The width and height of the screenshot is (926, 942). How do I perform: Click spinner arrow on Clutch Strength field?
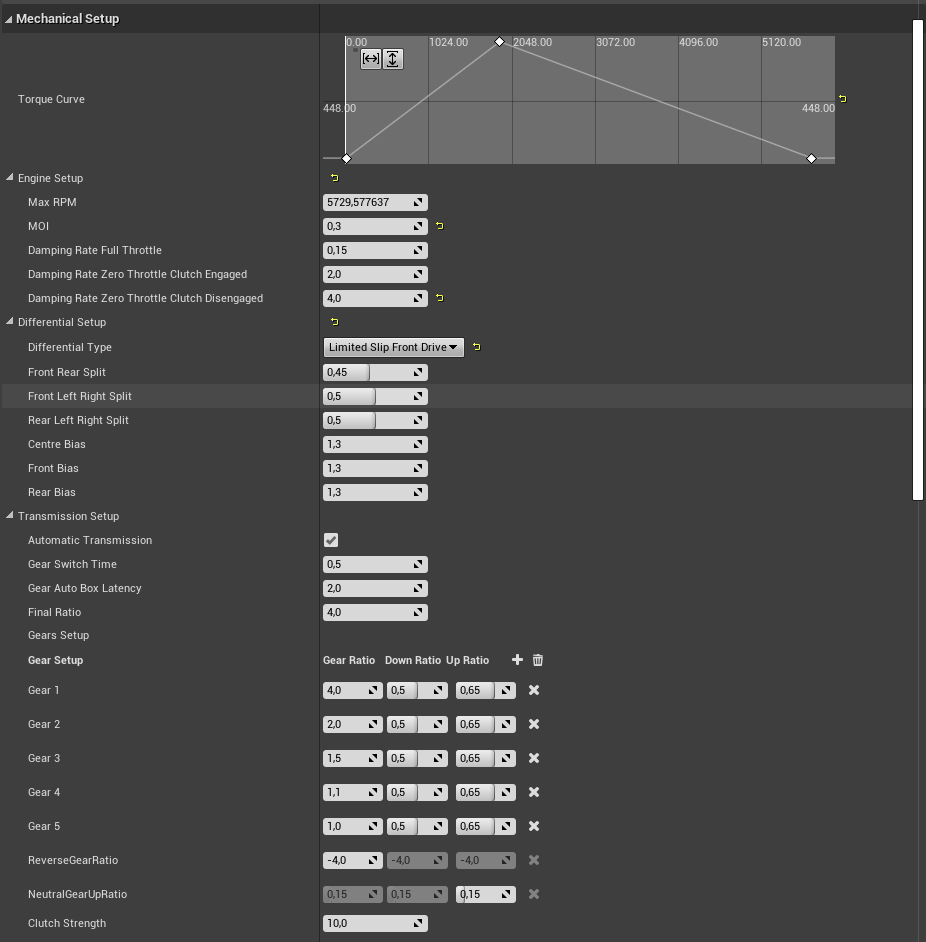(418, 923)
